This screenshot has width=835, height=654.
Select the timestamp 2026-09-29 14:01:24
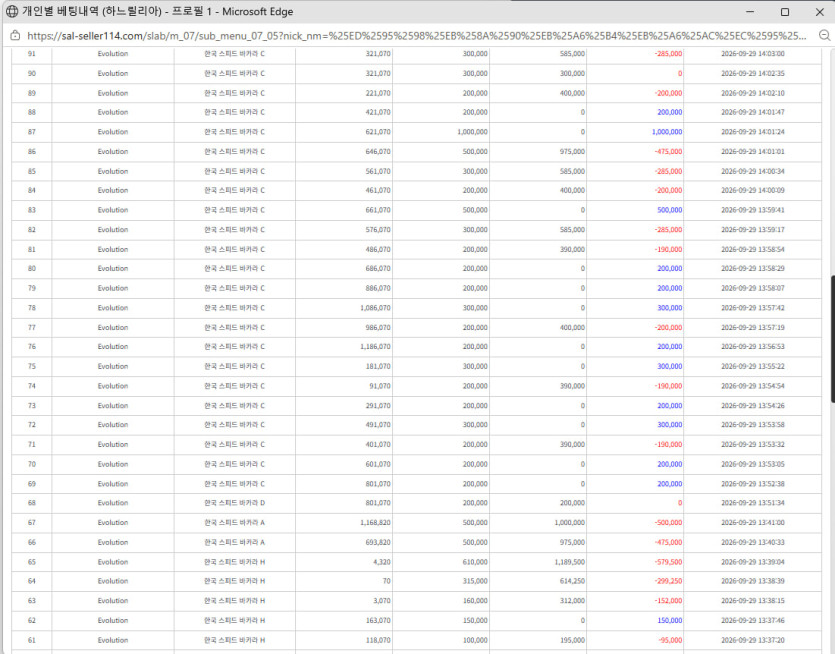coord(752,132)
